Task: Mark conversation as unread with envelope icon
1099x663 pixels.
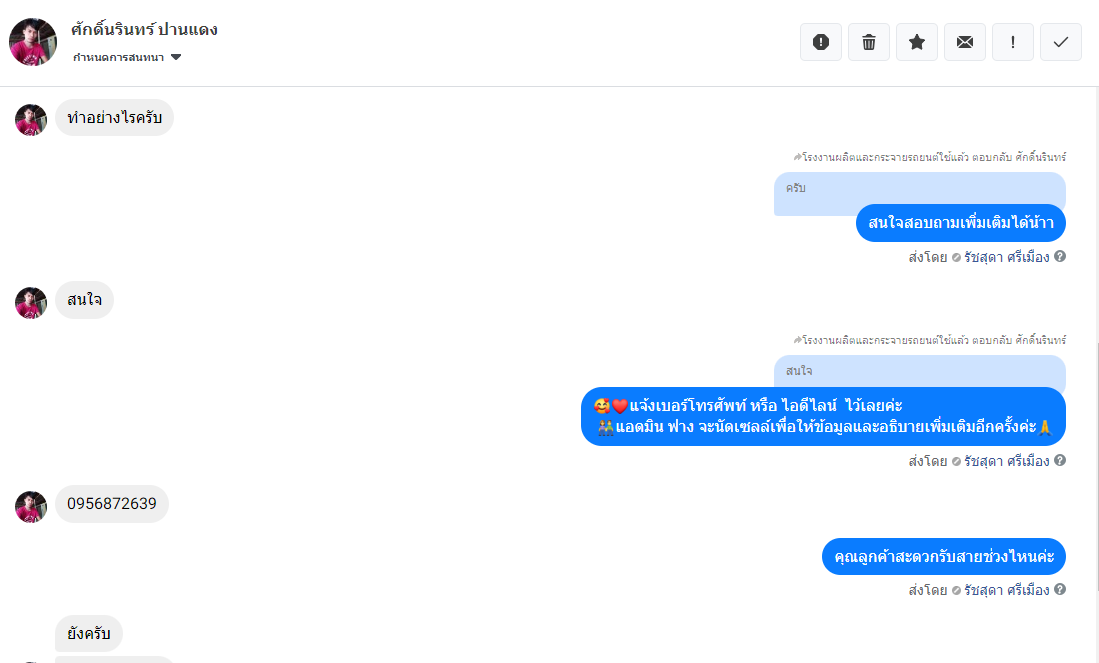Action: pyautogui.click(x=965, y=42)
